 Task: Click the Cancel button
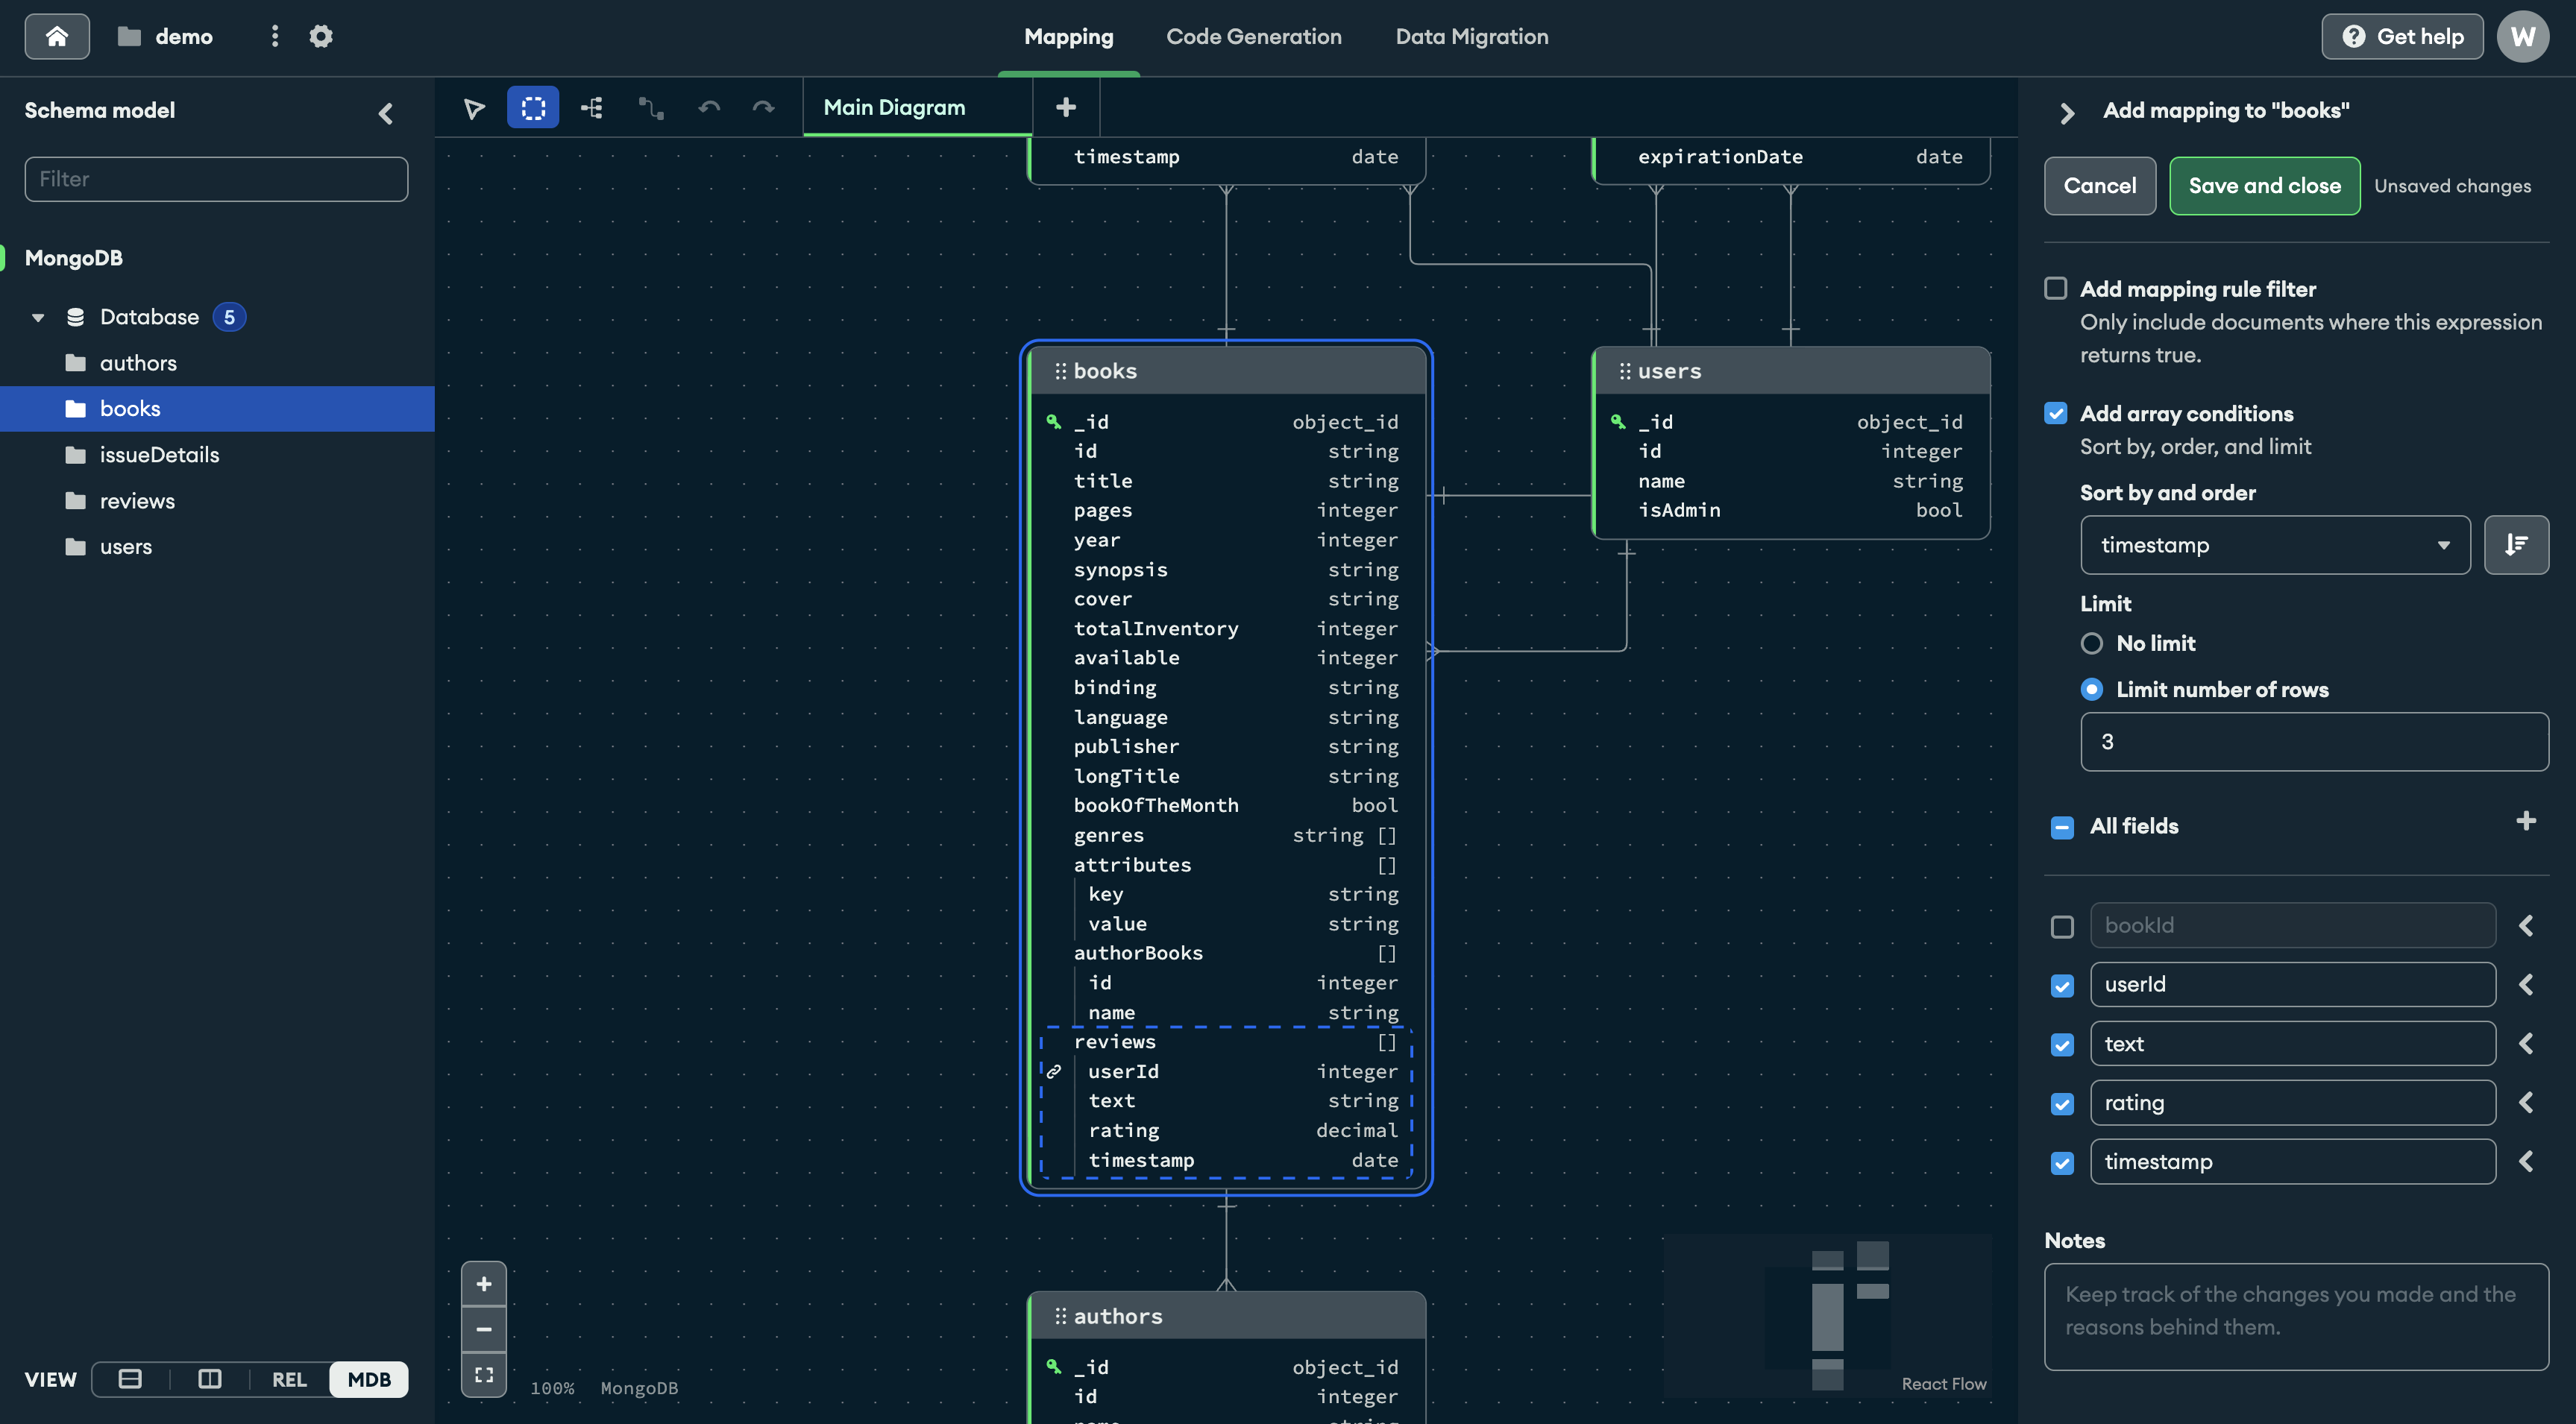[2099, 184]
